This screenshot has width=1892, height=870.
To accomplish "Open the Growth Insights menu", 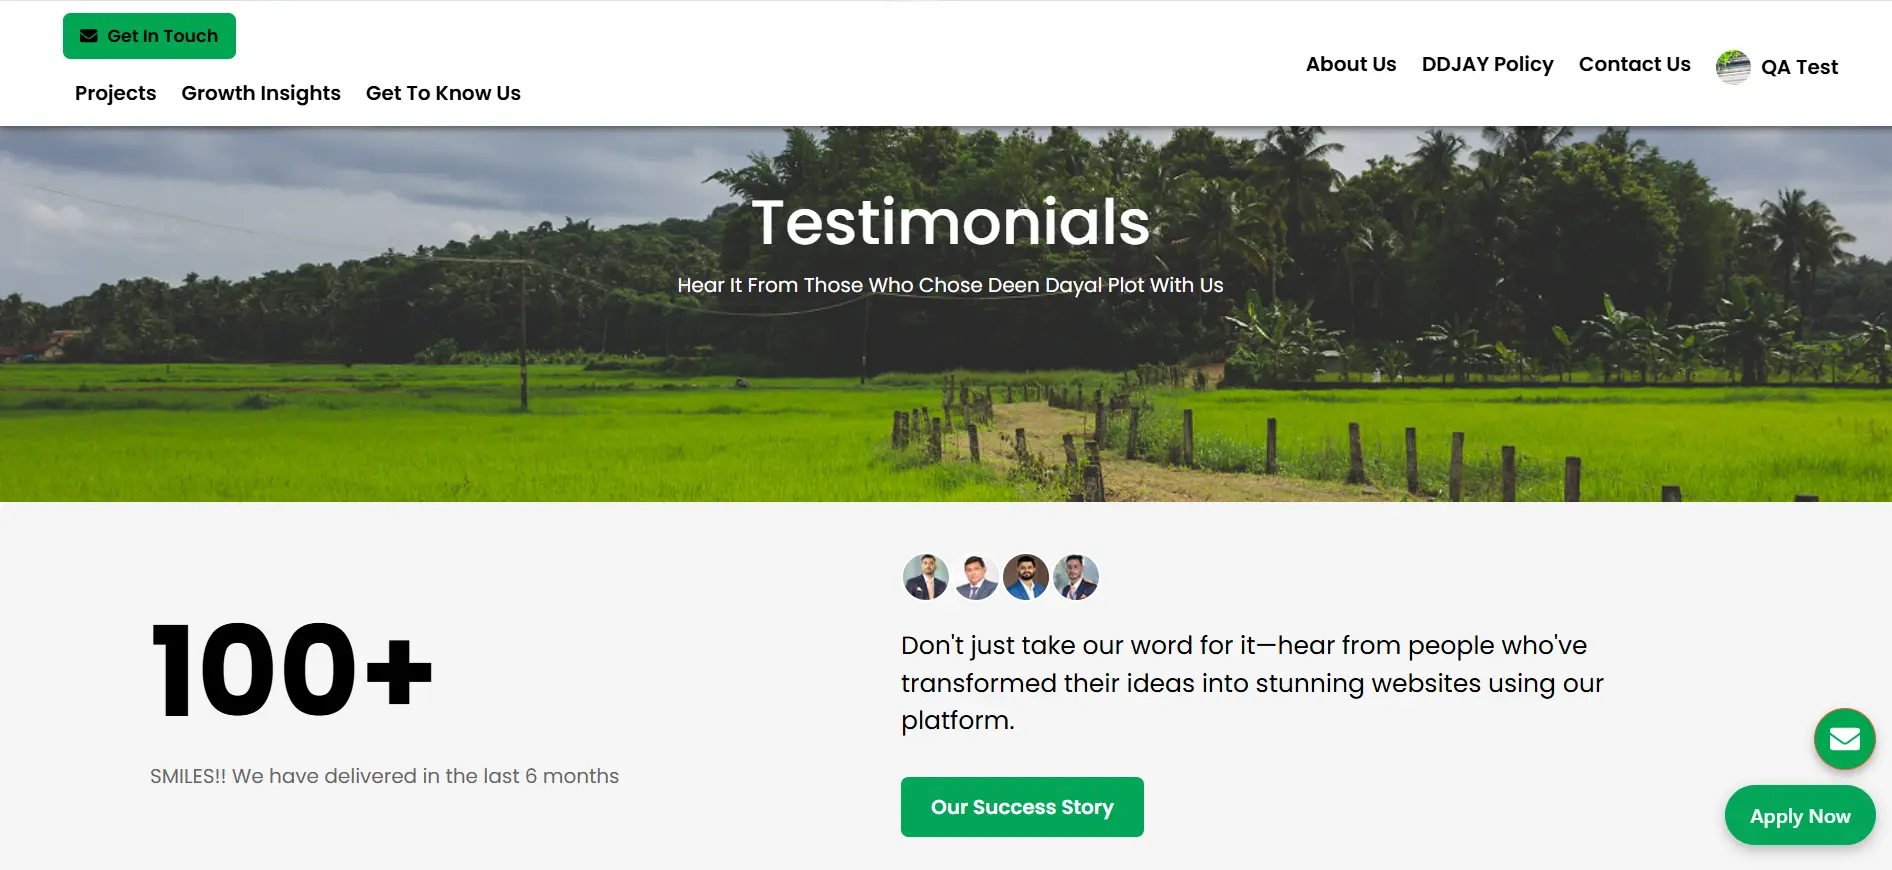I will click(261, 93).
